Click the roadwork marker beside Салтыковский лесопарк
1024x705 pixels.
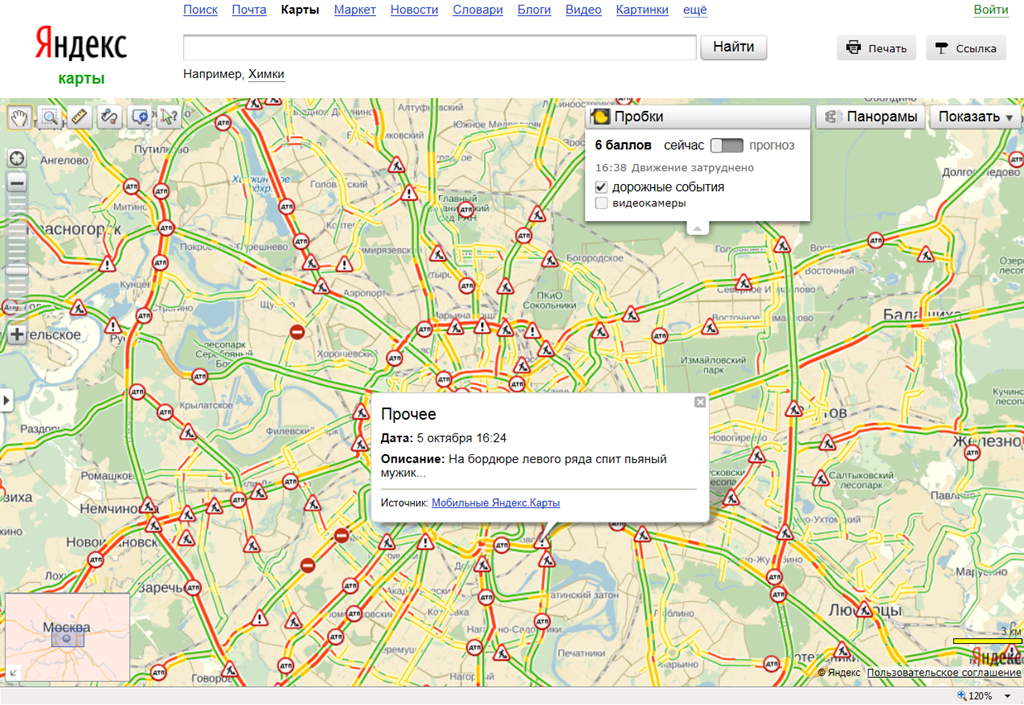tap(821, 478)
